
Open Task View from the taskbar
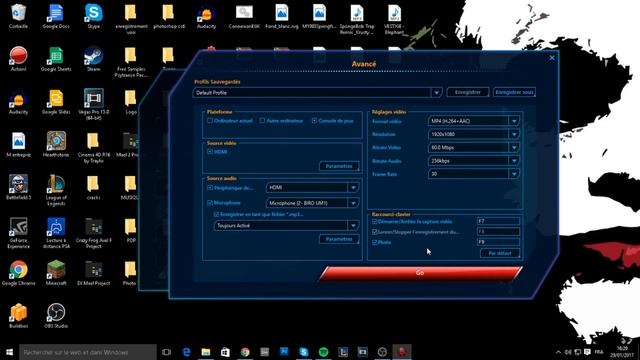(167, 352)
